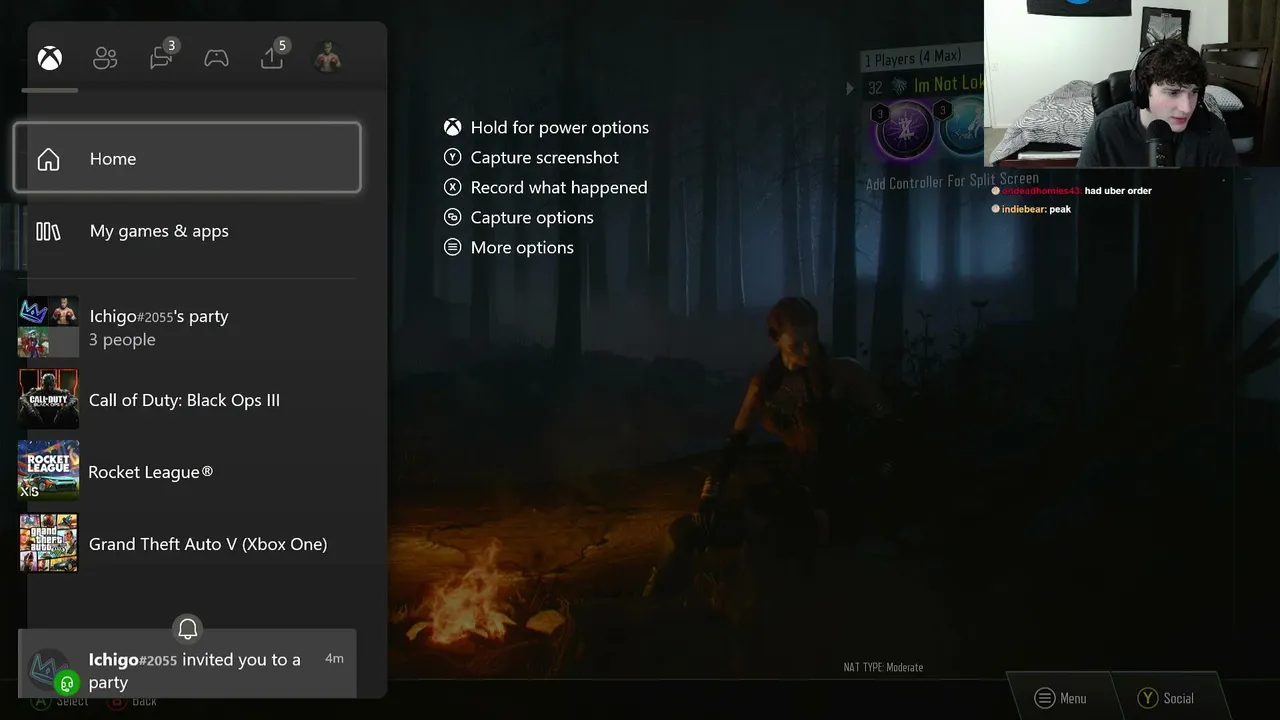Viewport: 1280px width, 720px height.
Task: Click the purple emblem on the player card
Action: click(x=904, y=129)
